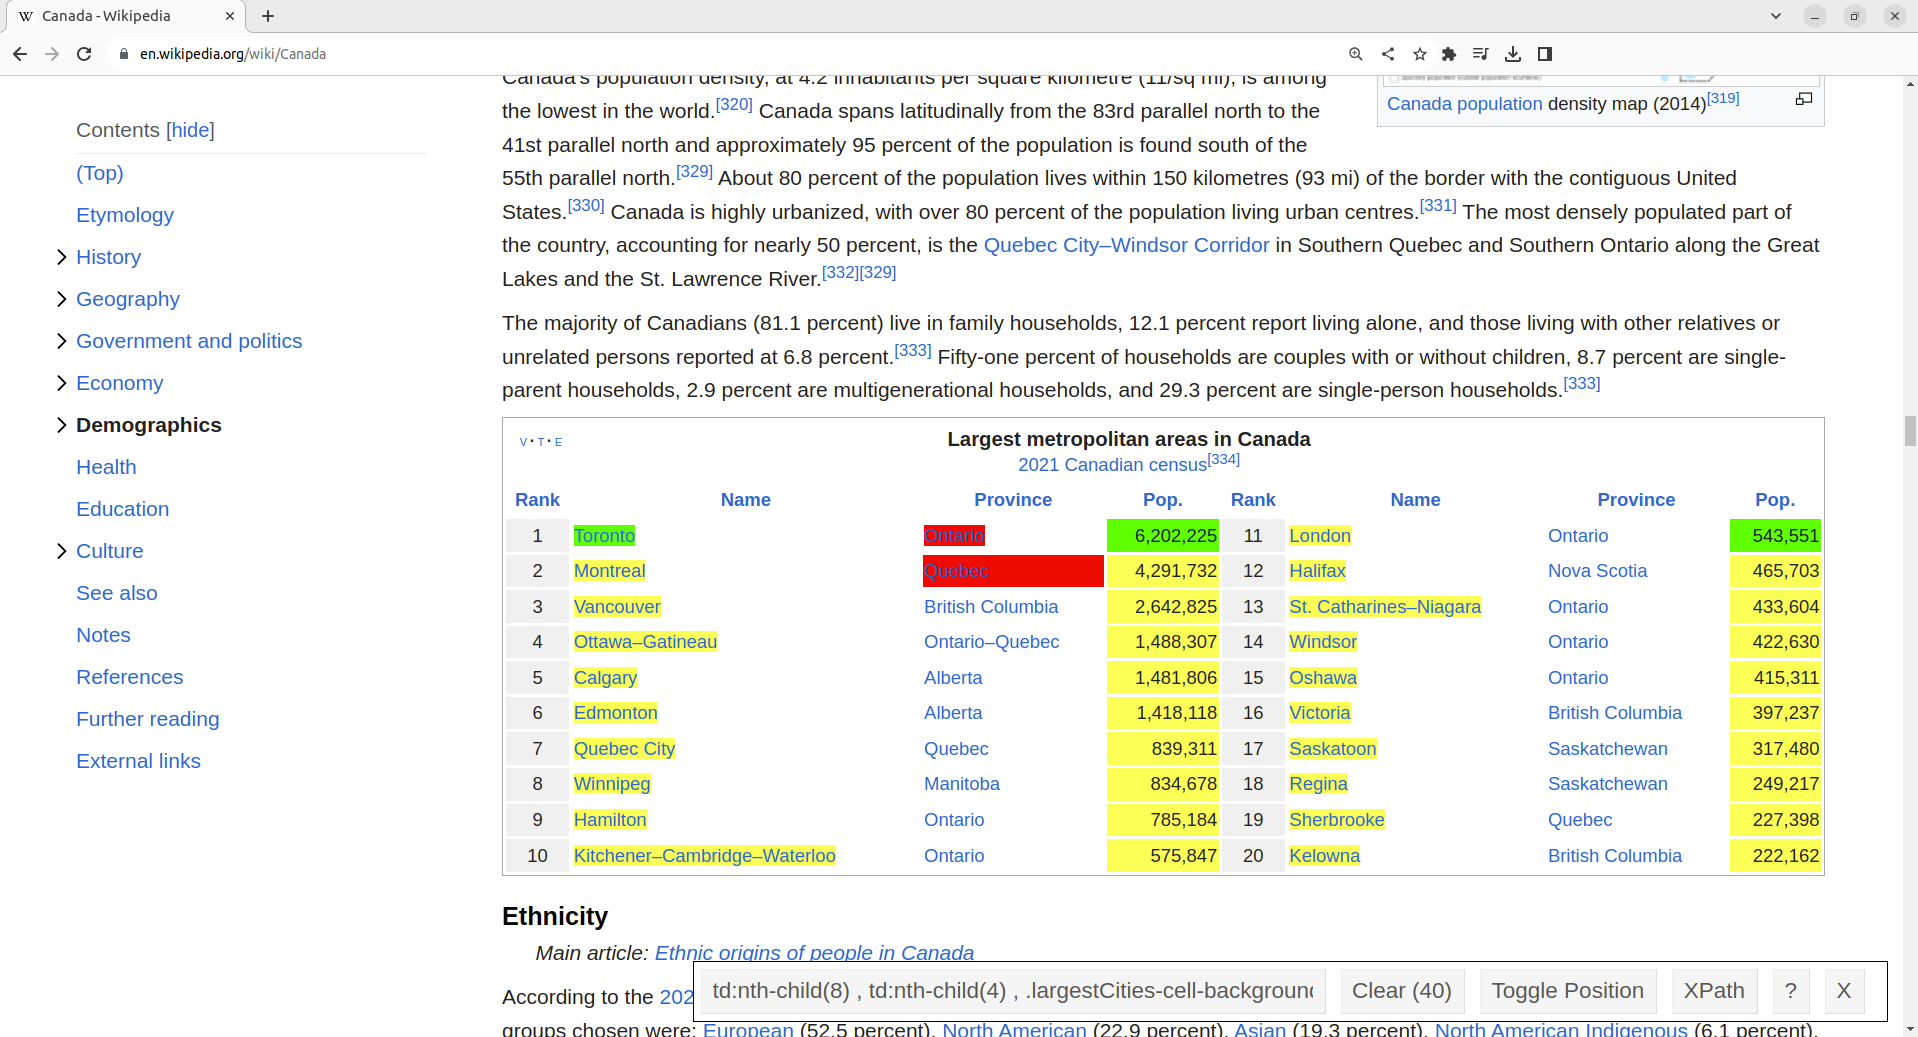Screen dimensions: 1918x1037
Task: Hide the Contents sidebar
Action: click(190, 130)
